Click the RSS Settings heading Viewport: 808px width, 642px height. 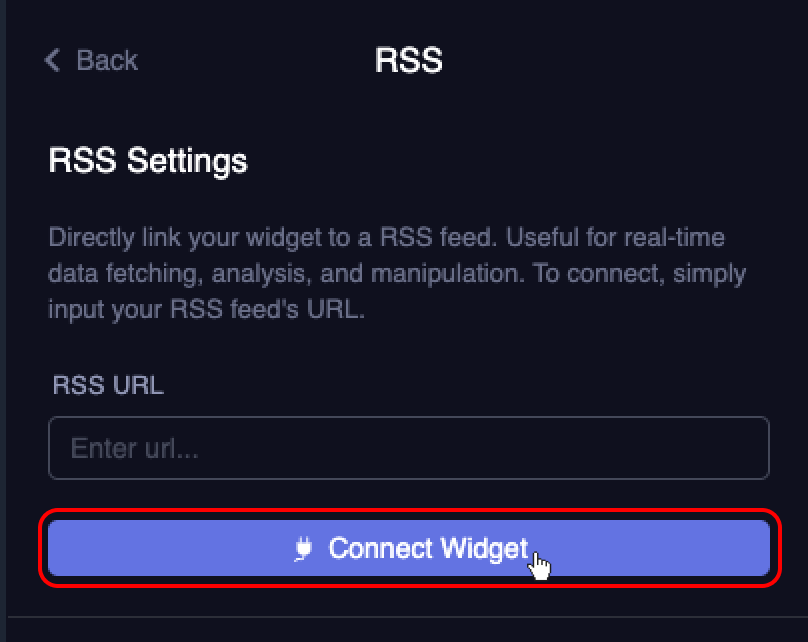pos(148,160)
